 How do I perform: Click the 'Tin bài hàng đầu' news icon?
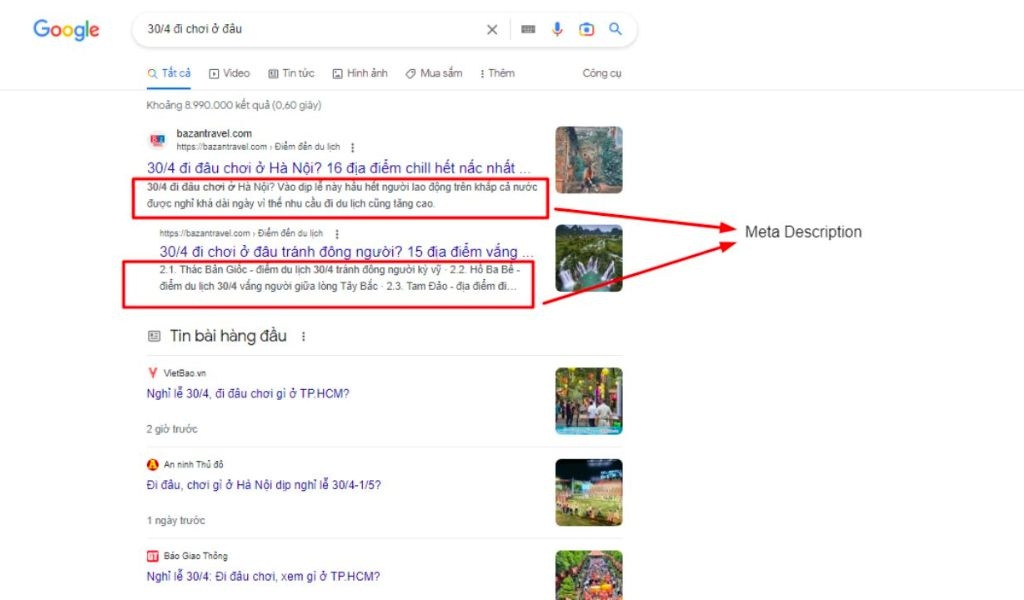154,336
